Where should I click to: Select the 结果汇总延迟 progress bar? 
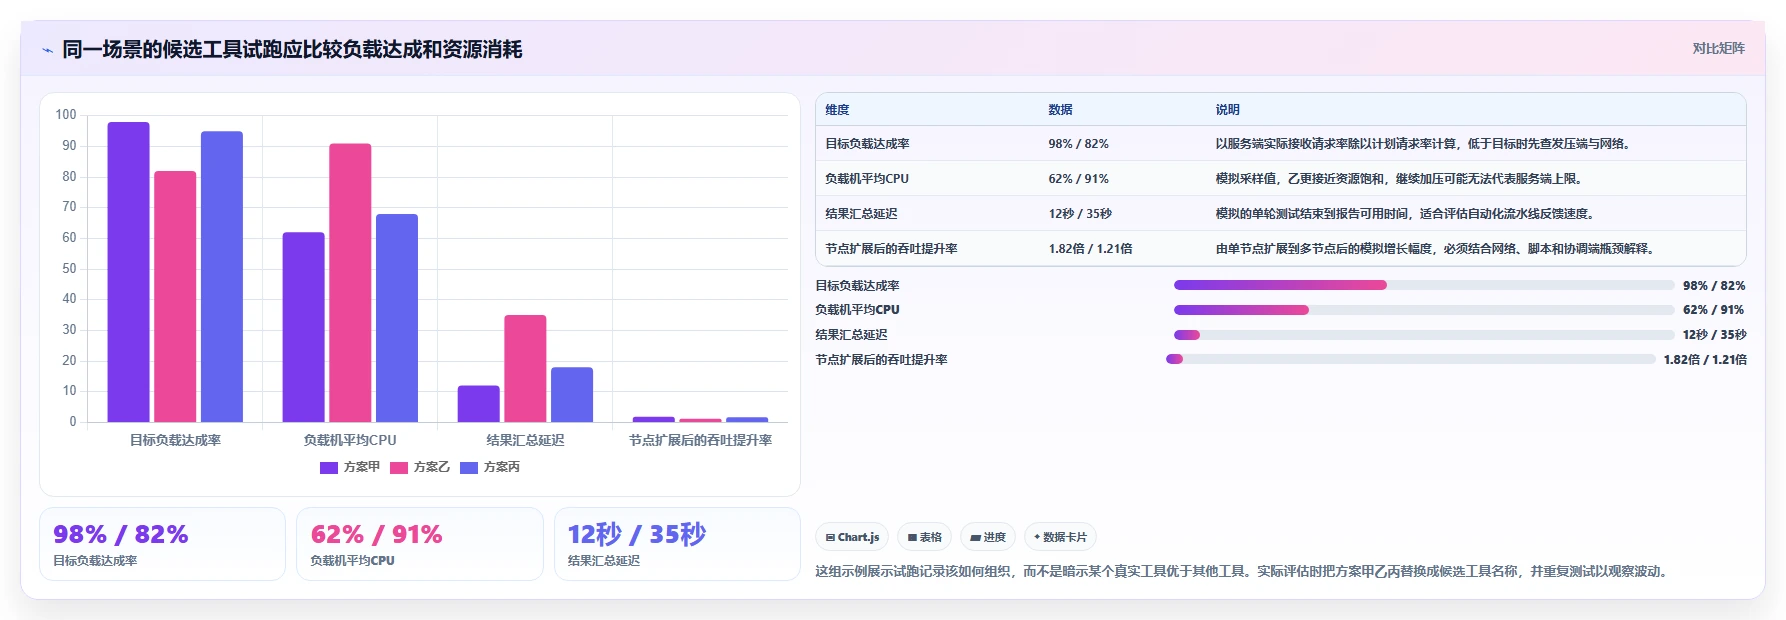[x=1424, y=335]
